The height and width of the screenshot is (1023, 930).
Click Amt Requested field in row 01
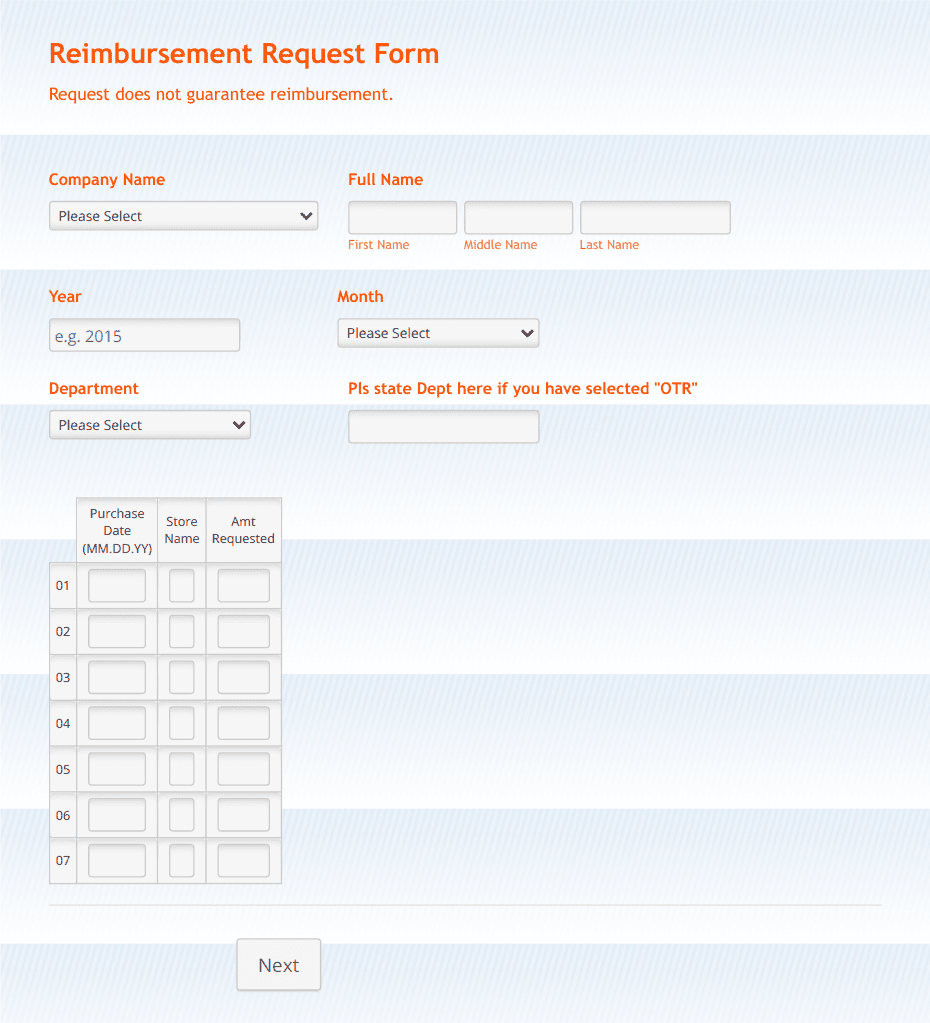[243, 586]
